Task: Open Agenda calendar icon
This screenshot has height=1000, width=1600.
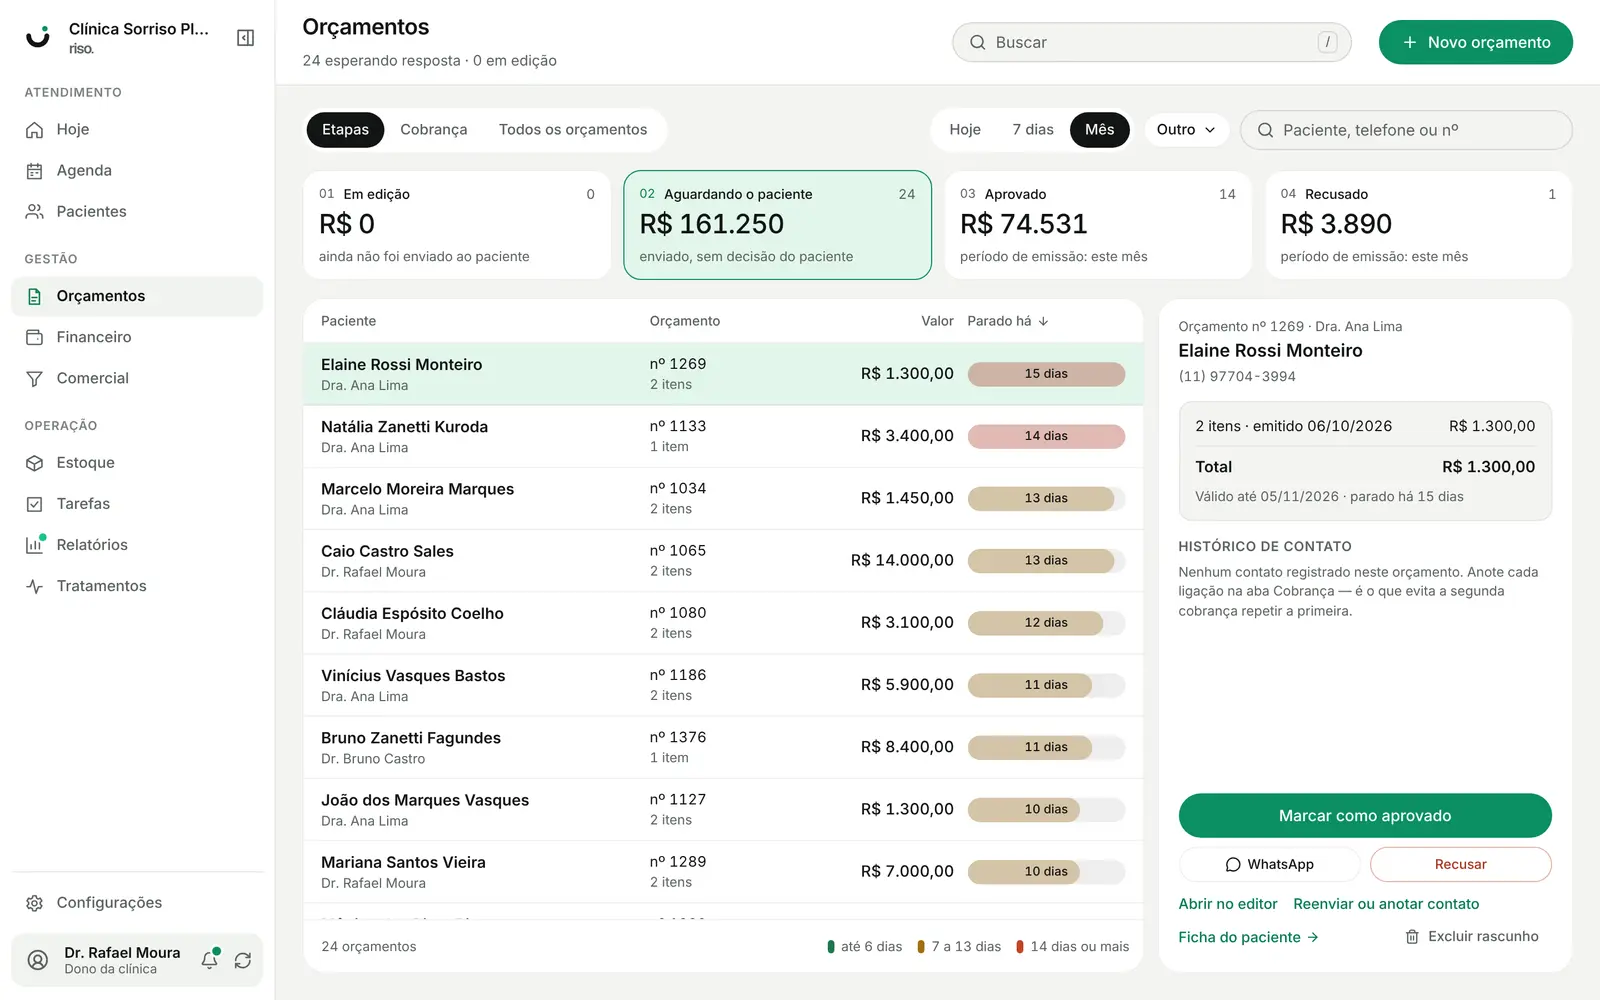Action: coord(35,171)
